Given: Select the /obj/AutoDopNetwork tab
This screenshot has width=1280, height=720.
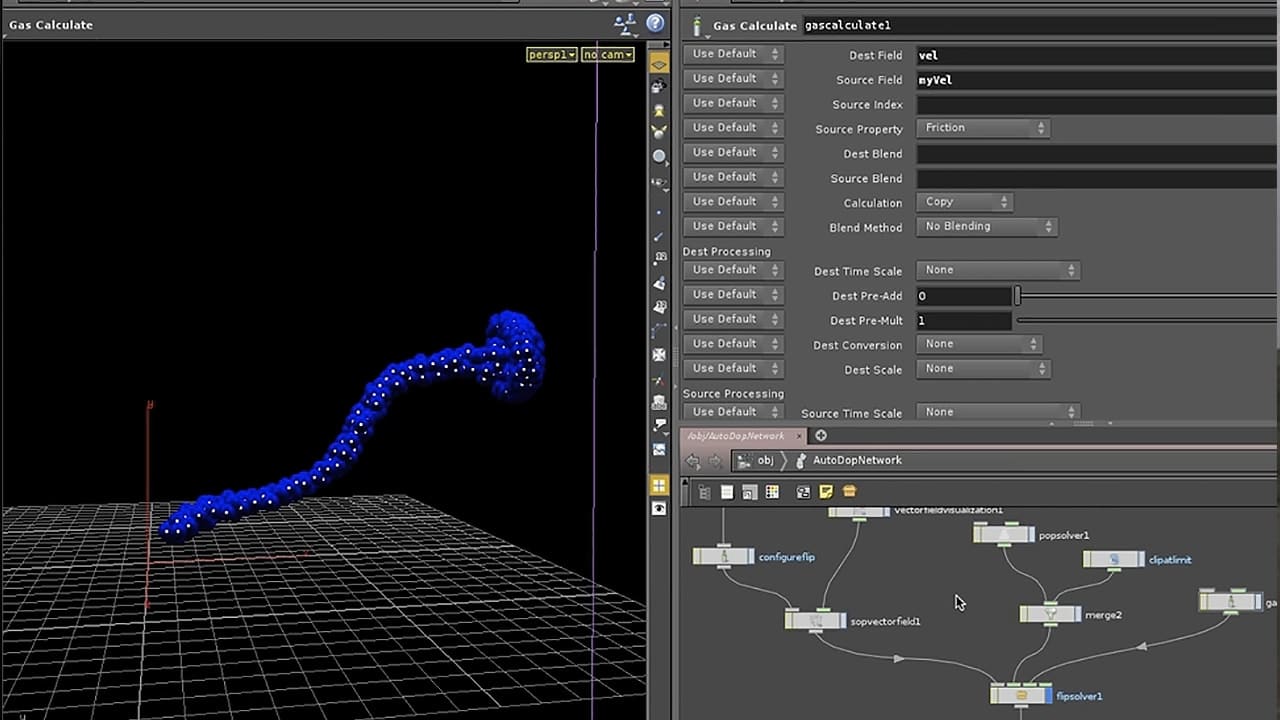Looking at the screenshot, I should (x=737, y=436).
